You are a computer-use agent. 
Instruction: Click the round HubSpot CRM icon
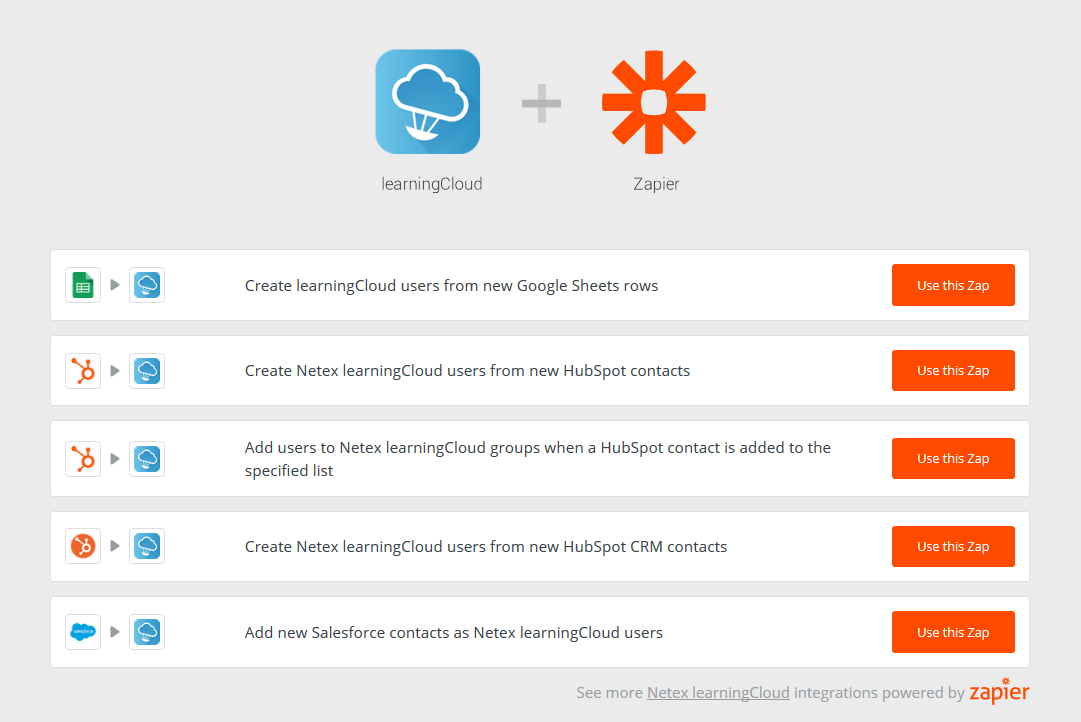coord(83,546)
